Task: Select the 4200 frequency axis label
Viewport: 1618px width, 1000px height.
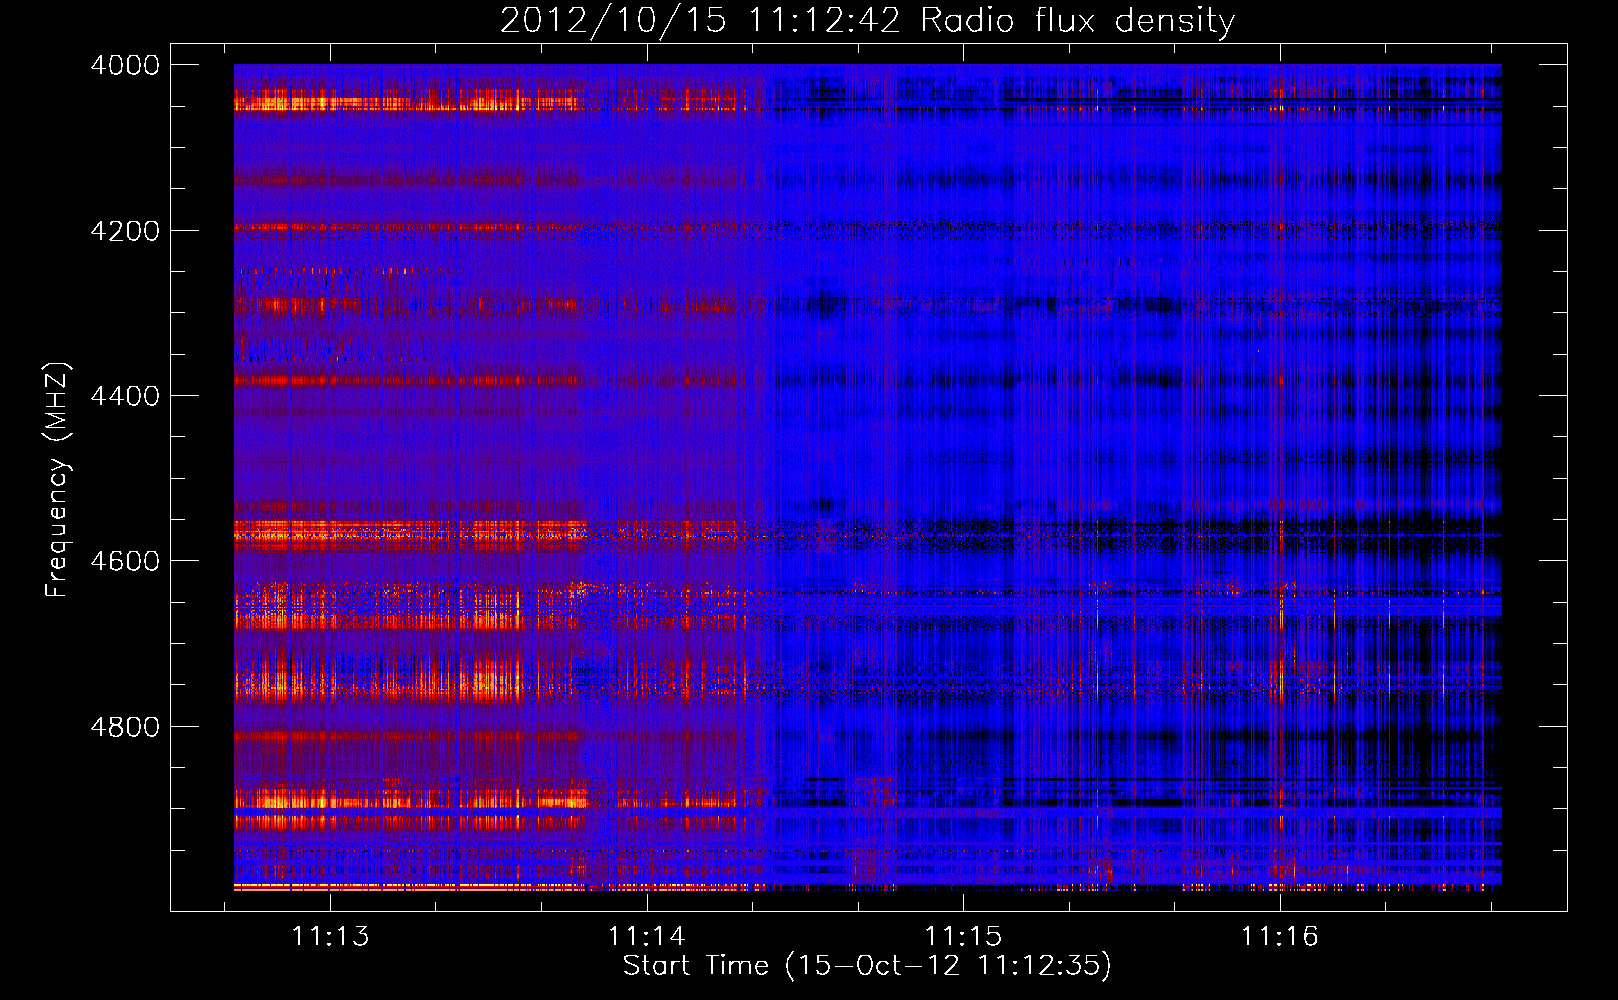Action: 125,231
